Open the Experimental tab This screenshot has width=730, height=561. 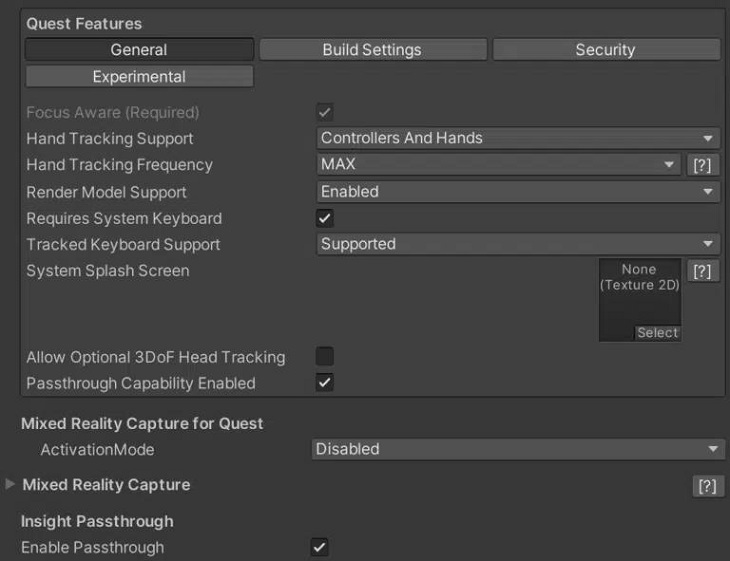(139, 77)
